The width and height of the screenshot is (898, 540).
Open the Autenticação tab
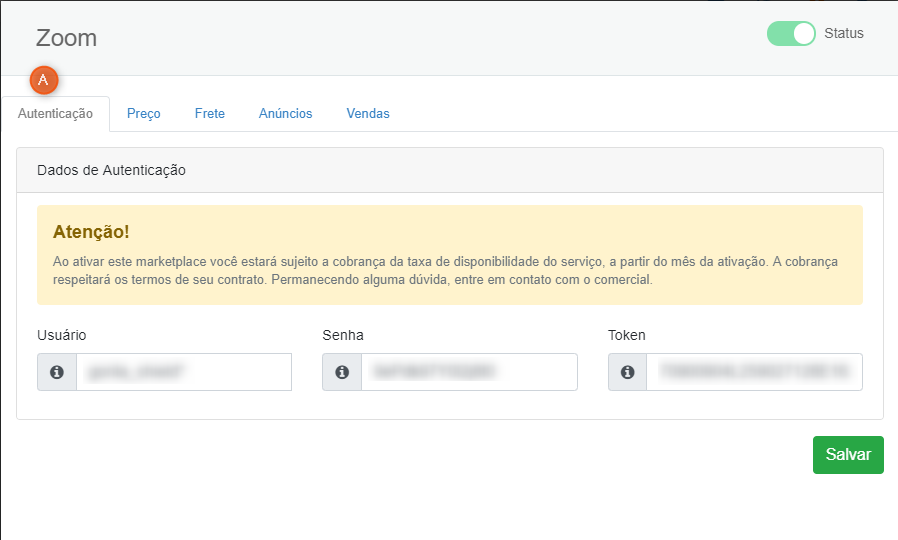55,113
